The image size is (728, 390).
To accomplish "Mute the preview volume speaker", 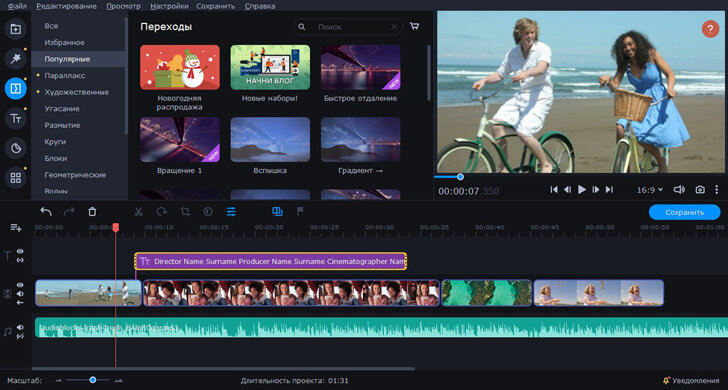I will (679, 189).
